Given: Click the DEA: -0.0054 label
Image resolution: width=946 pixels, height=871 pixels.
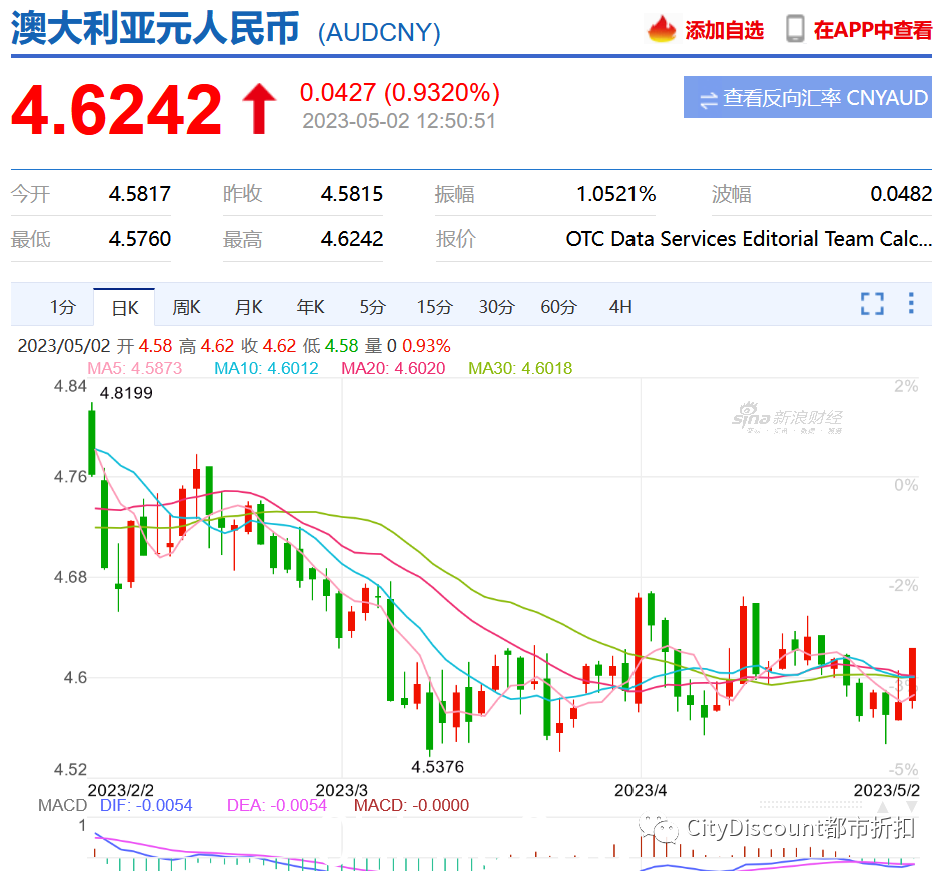Looking at the screenshot, I should (x=277, y=806).
